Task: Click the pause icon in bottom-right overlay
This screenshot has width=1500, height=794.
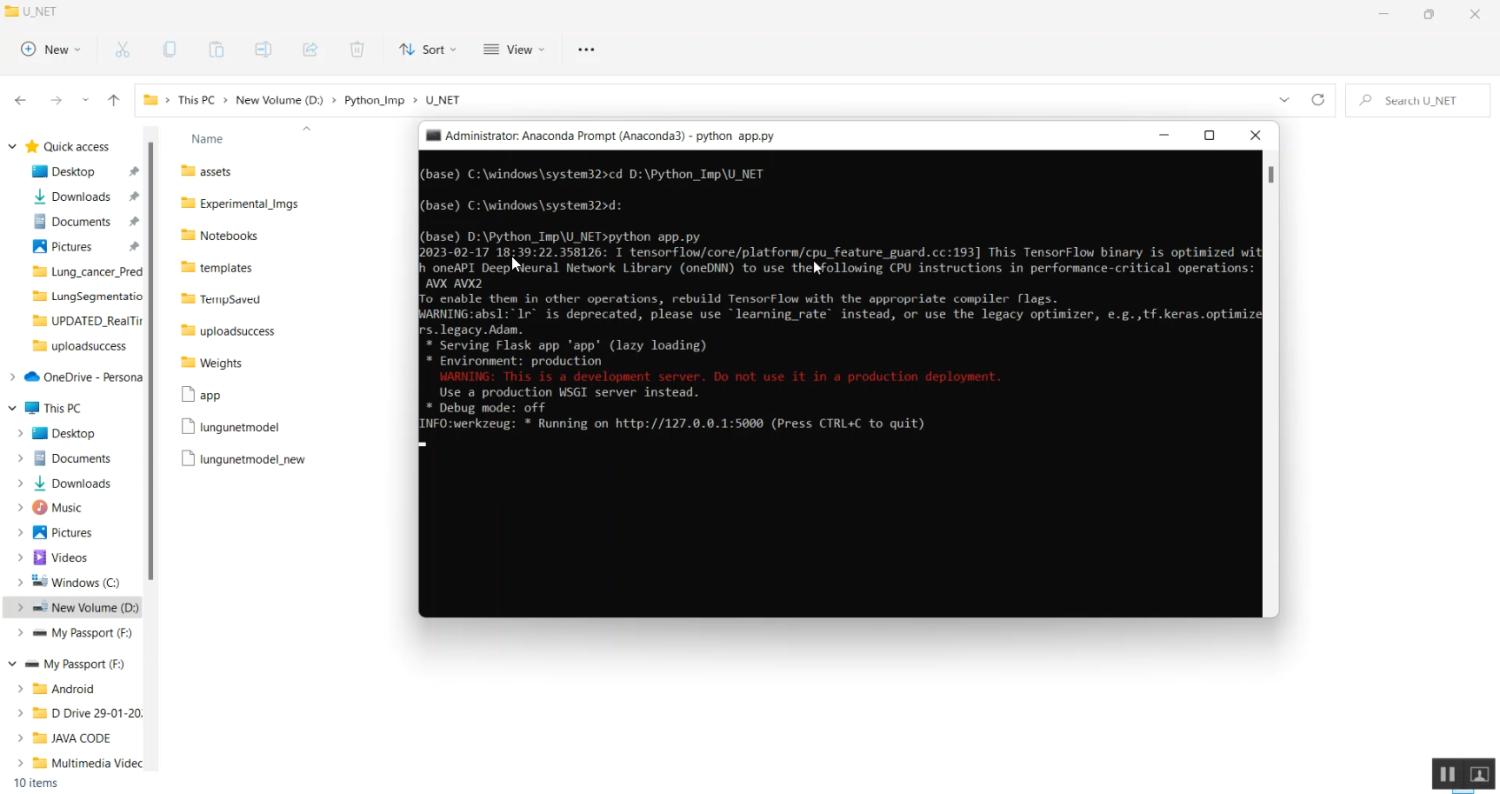Action: click(x=1447, y=774)
